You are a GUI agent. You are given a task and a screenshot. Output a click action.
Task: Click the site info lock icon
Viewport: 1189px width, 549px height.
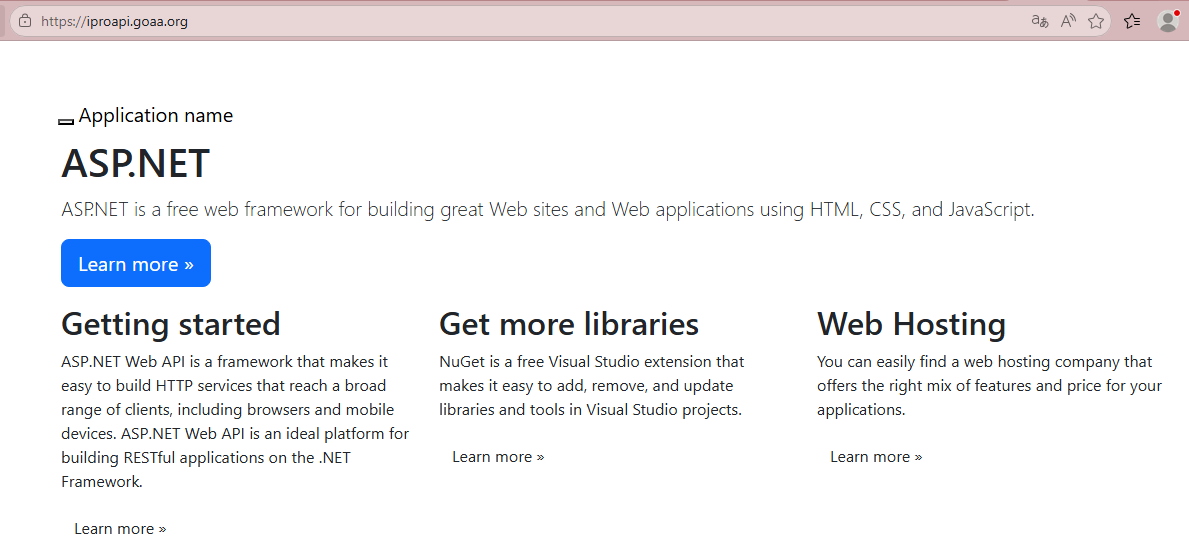[25, 21]
